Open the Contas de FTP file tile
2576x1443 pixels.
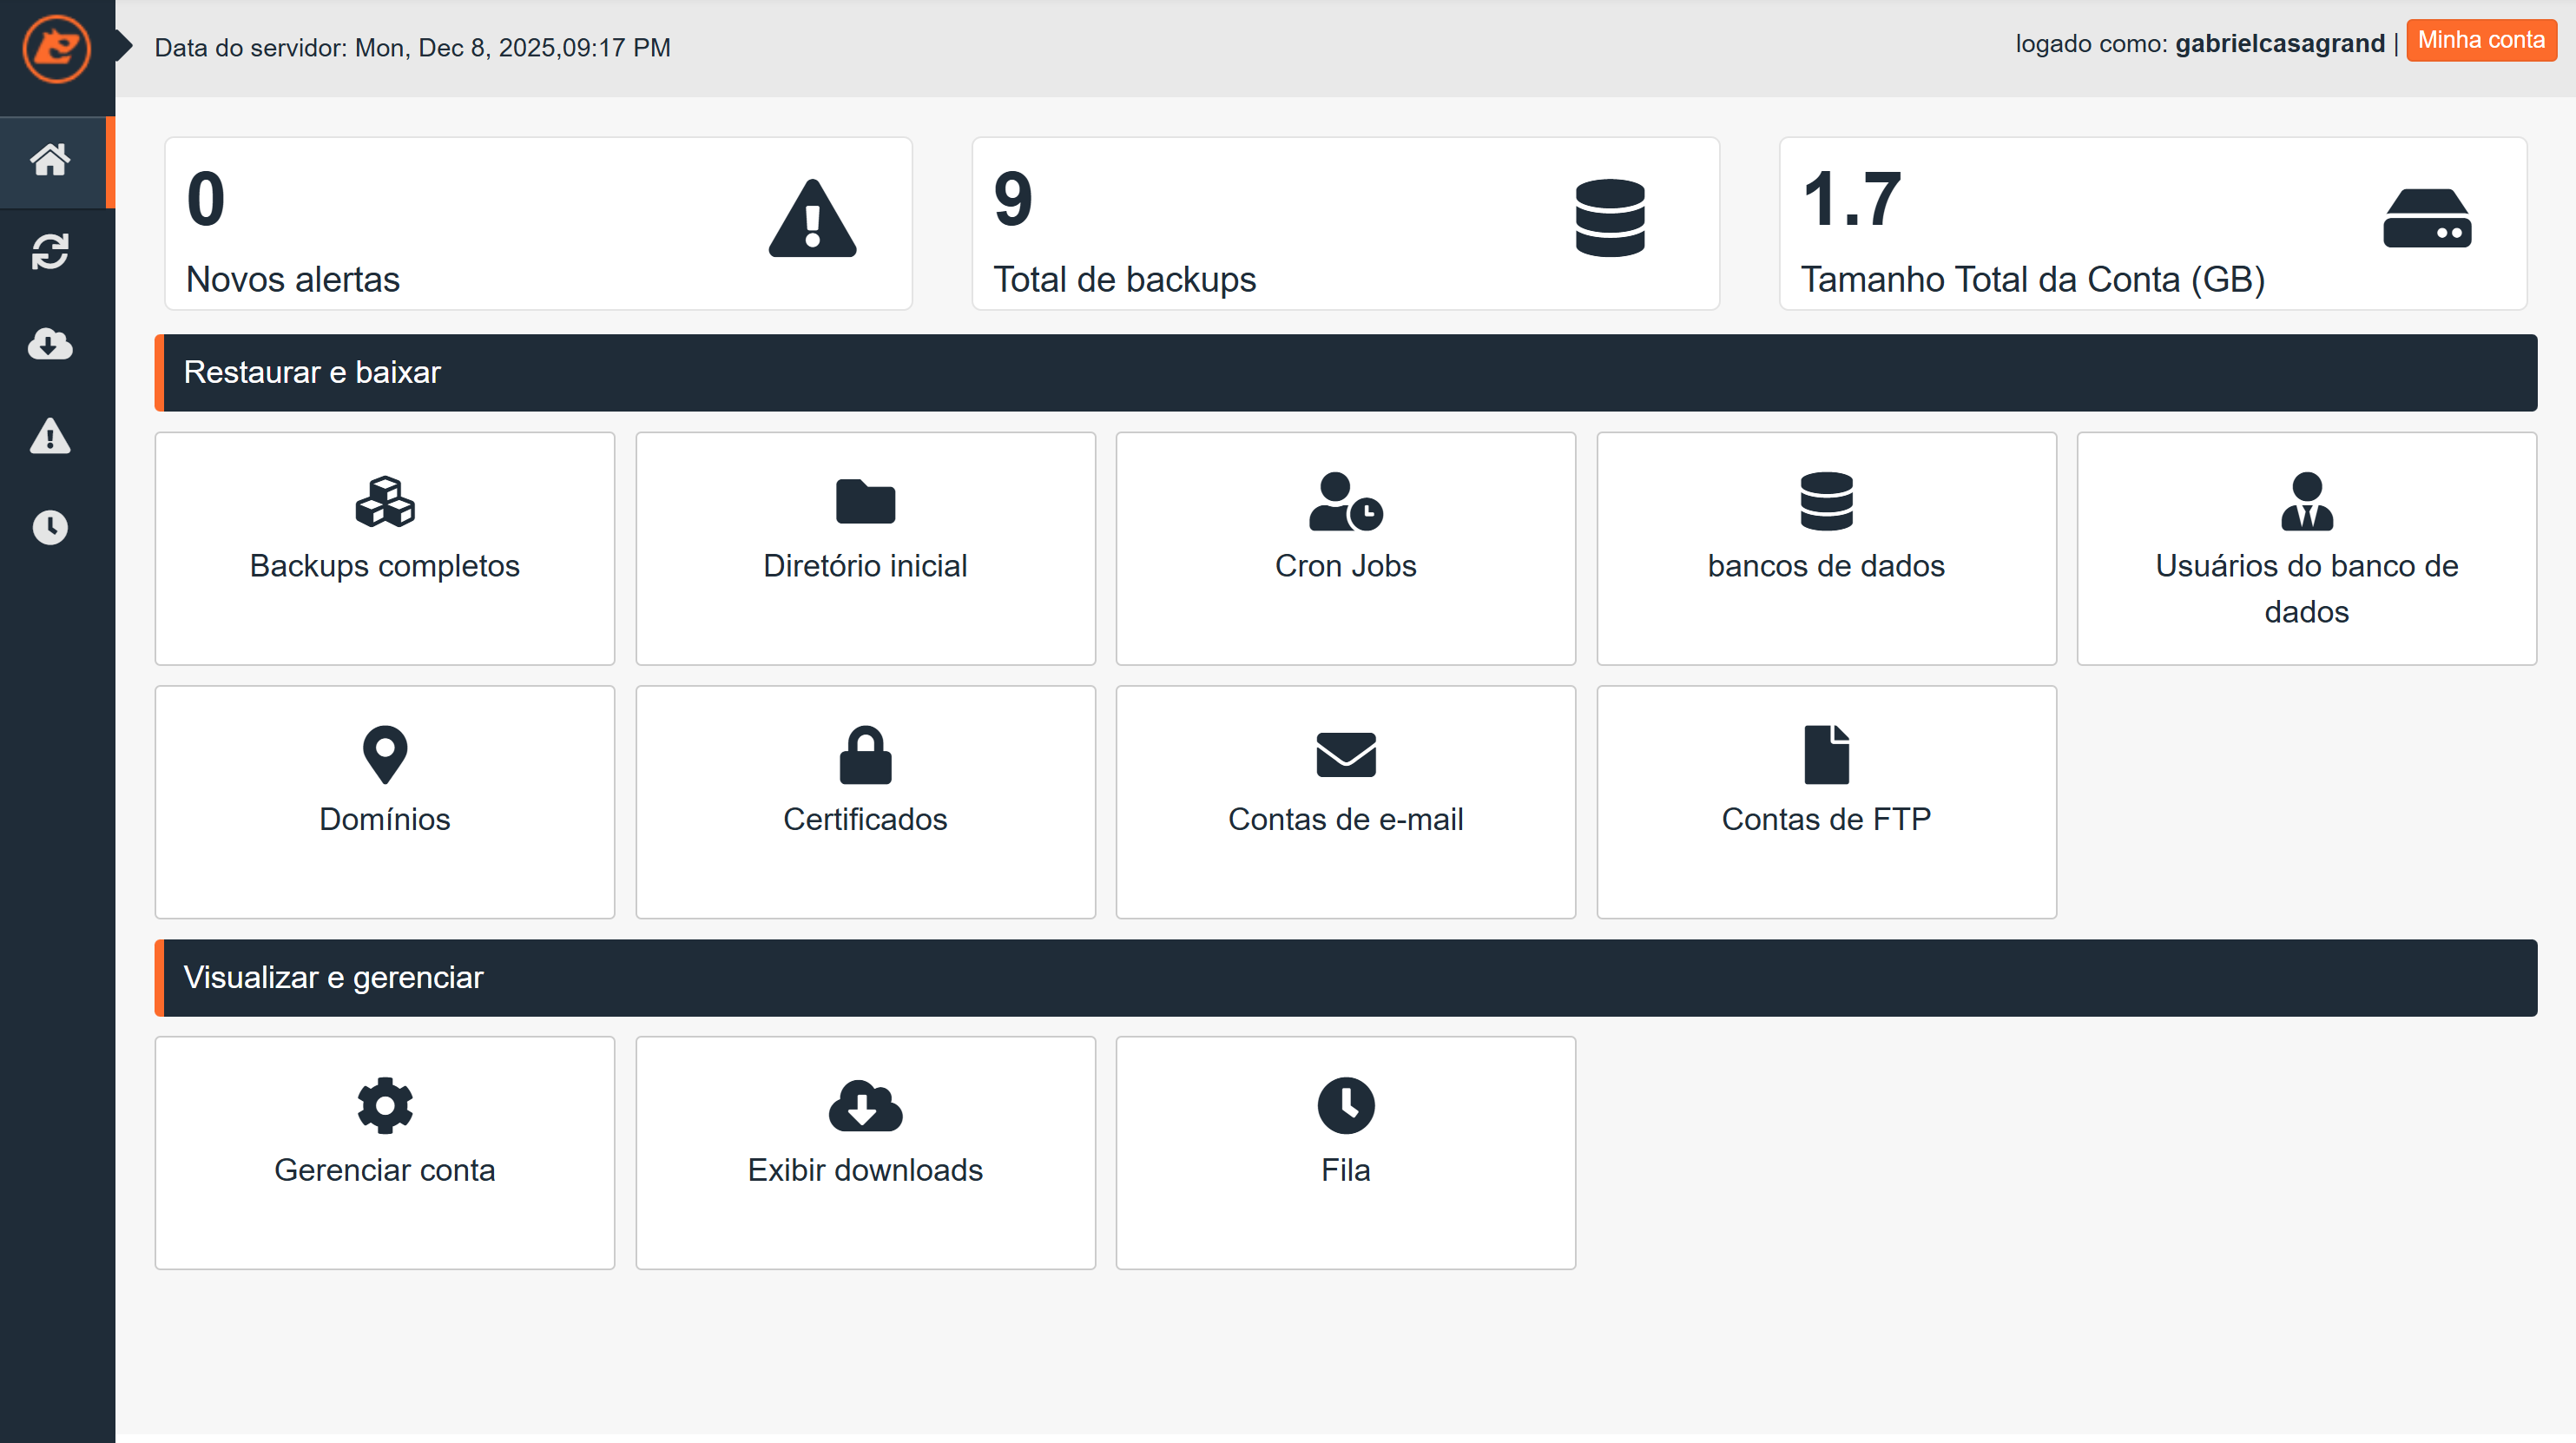coord(1826,801)
